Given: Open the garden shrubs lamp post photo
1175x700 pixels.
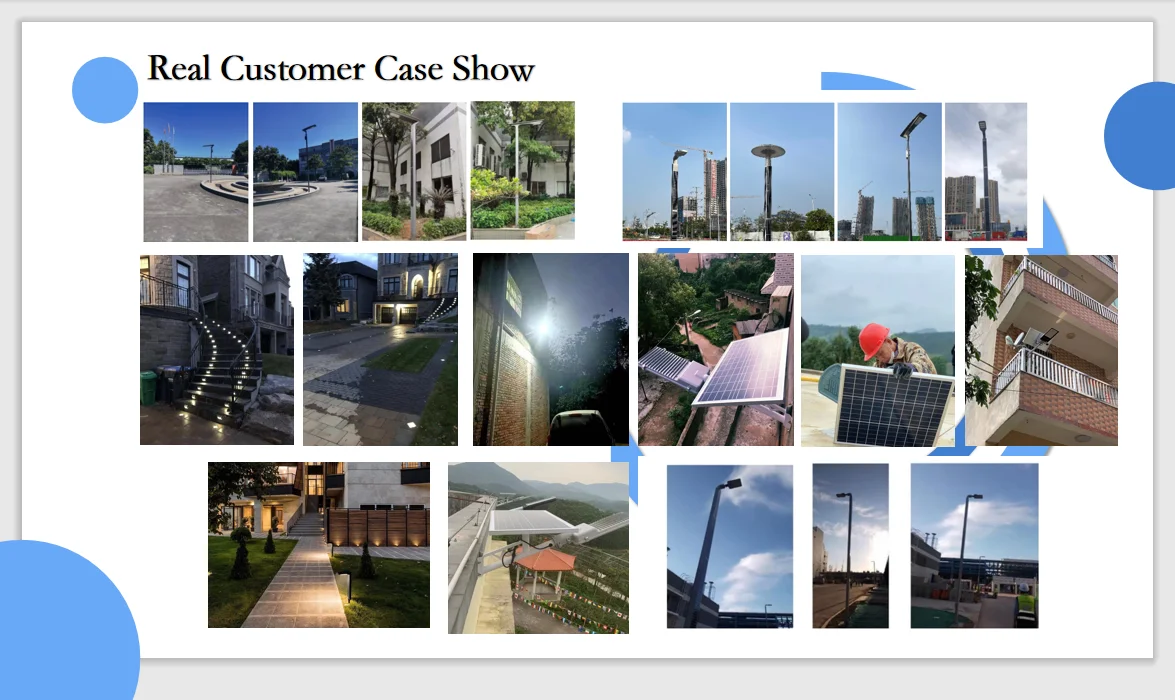Looking at the screenshot, I should (x=523, y=171).
